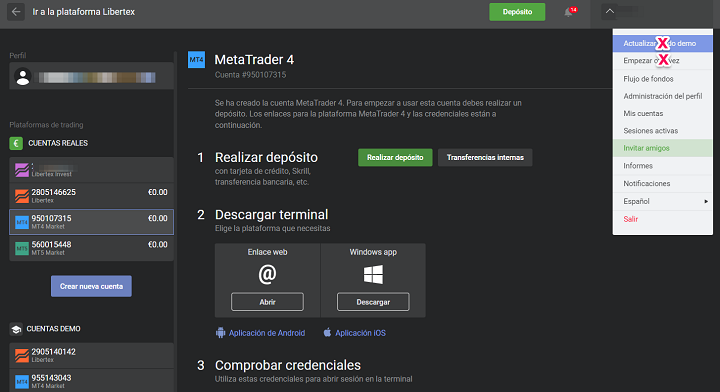Image resolution: width=720 pixels, height=392 pixels.
Task: Select the Libertex Invest account icon
Action: pos(22,170)
